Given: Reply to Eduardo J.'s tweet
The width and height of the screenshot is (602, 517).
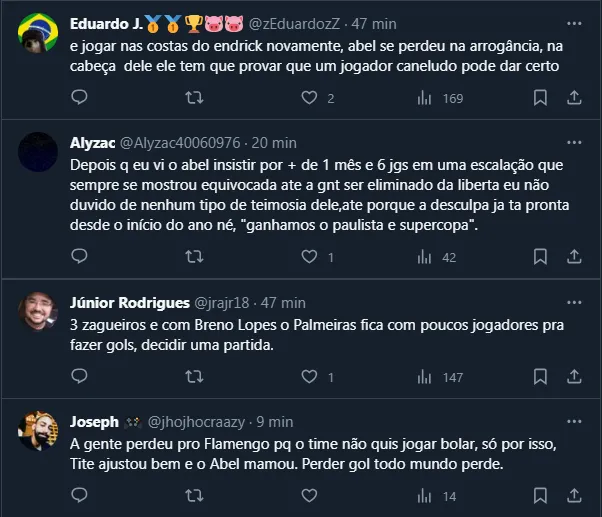Looking at the screenshot, I should 81,98.
